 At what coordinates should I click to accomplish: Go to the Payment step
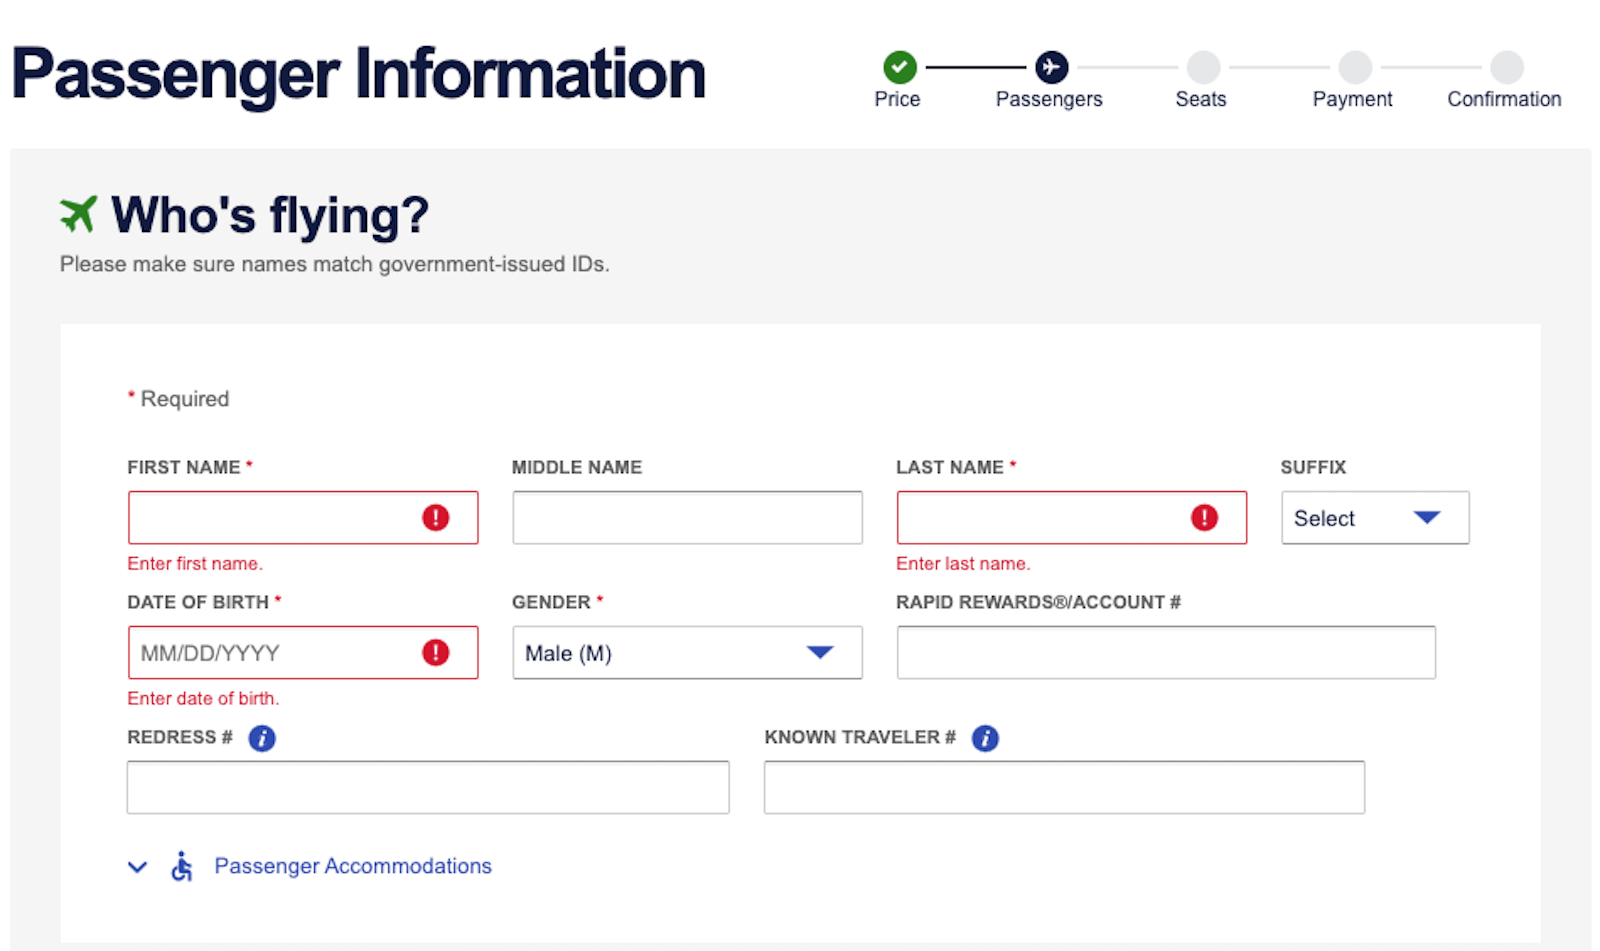(x=1352, y=99)
